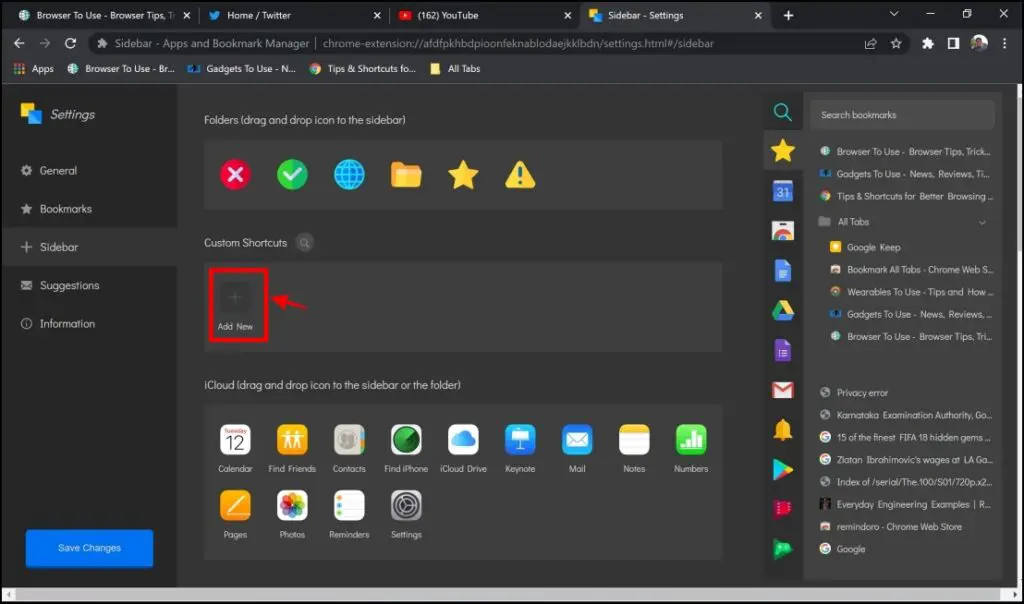Open the search icon atop the sidebar
Screen dimensions: 1024x604
pos(782,113)
